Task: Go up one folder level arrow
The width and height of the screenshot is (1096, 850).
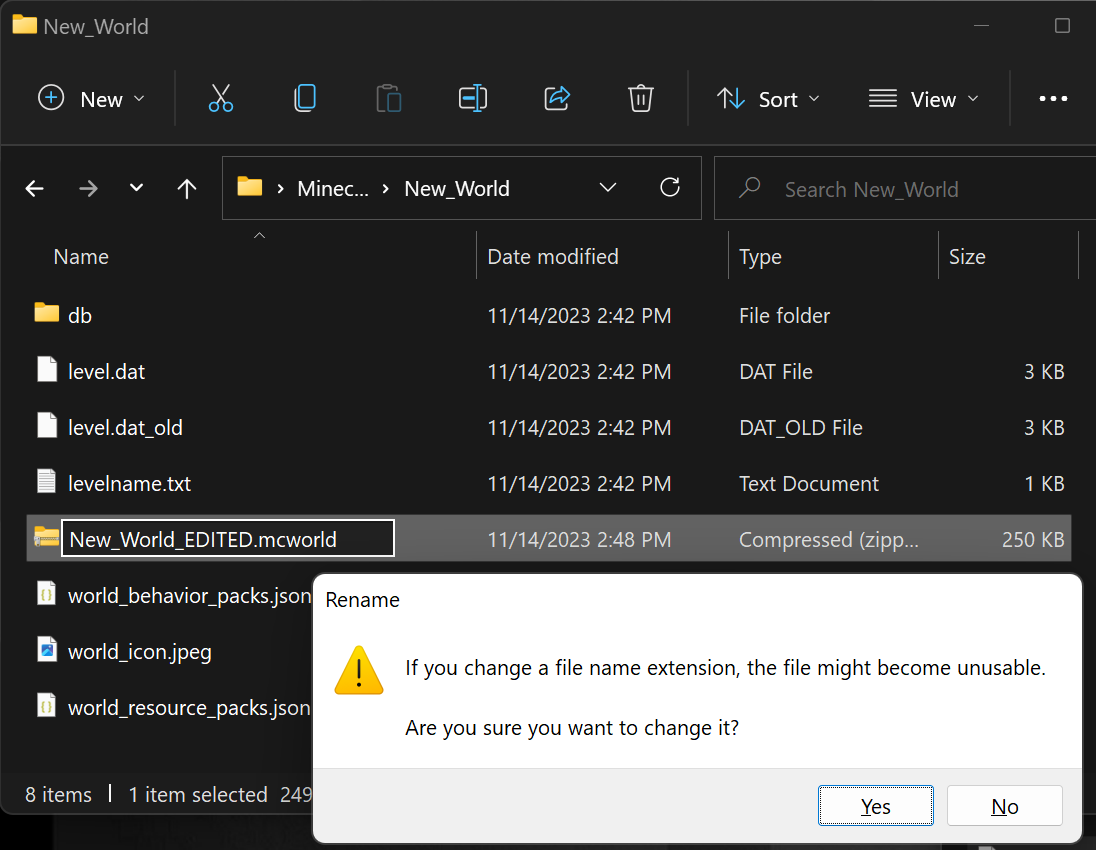Action: coord(187,188)
